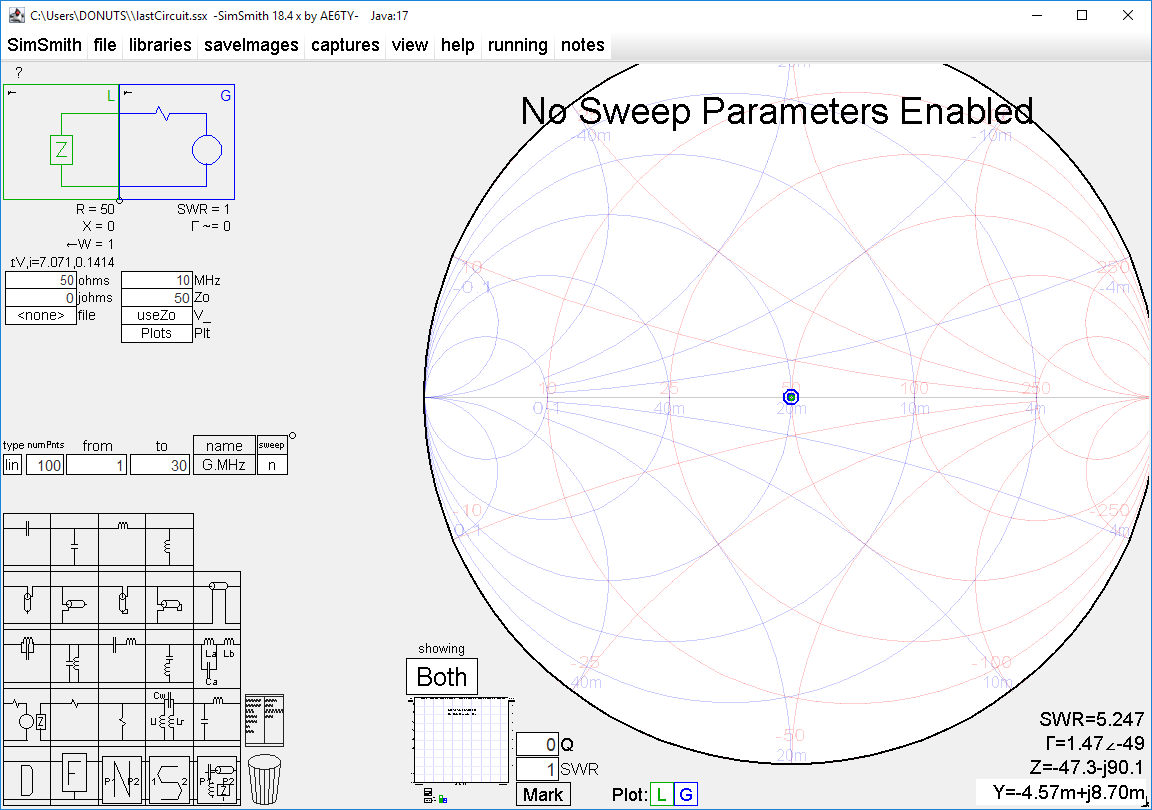Click the Mark button
Image resolution: width=1152 pixels, height=810 pixels.
tap(543, 793)
